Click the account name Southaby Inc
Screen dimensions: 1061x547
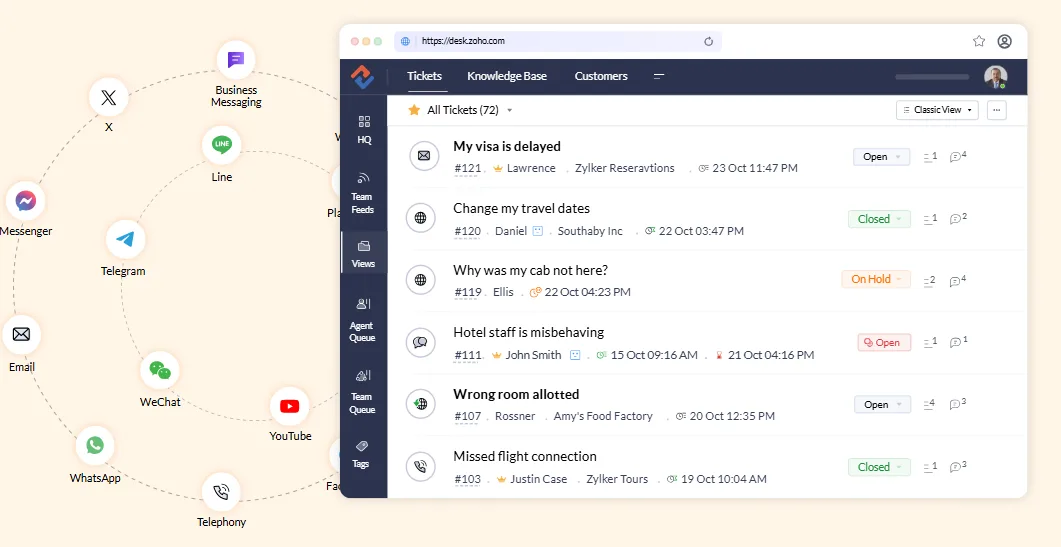[x=590, y=231]
